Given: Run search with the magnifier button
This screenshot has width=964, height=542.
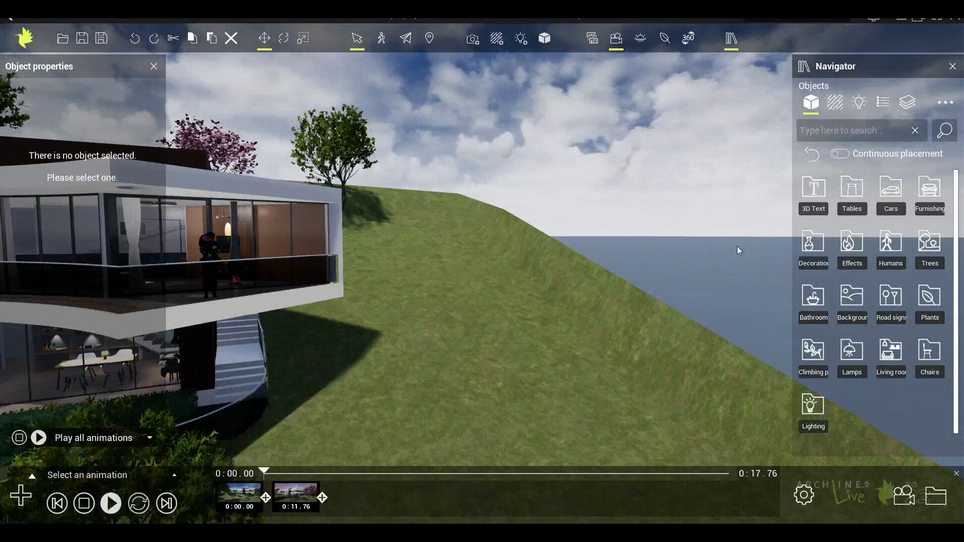Looking at the screenshot, I should click(944, 130).
